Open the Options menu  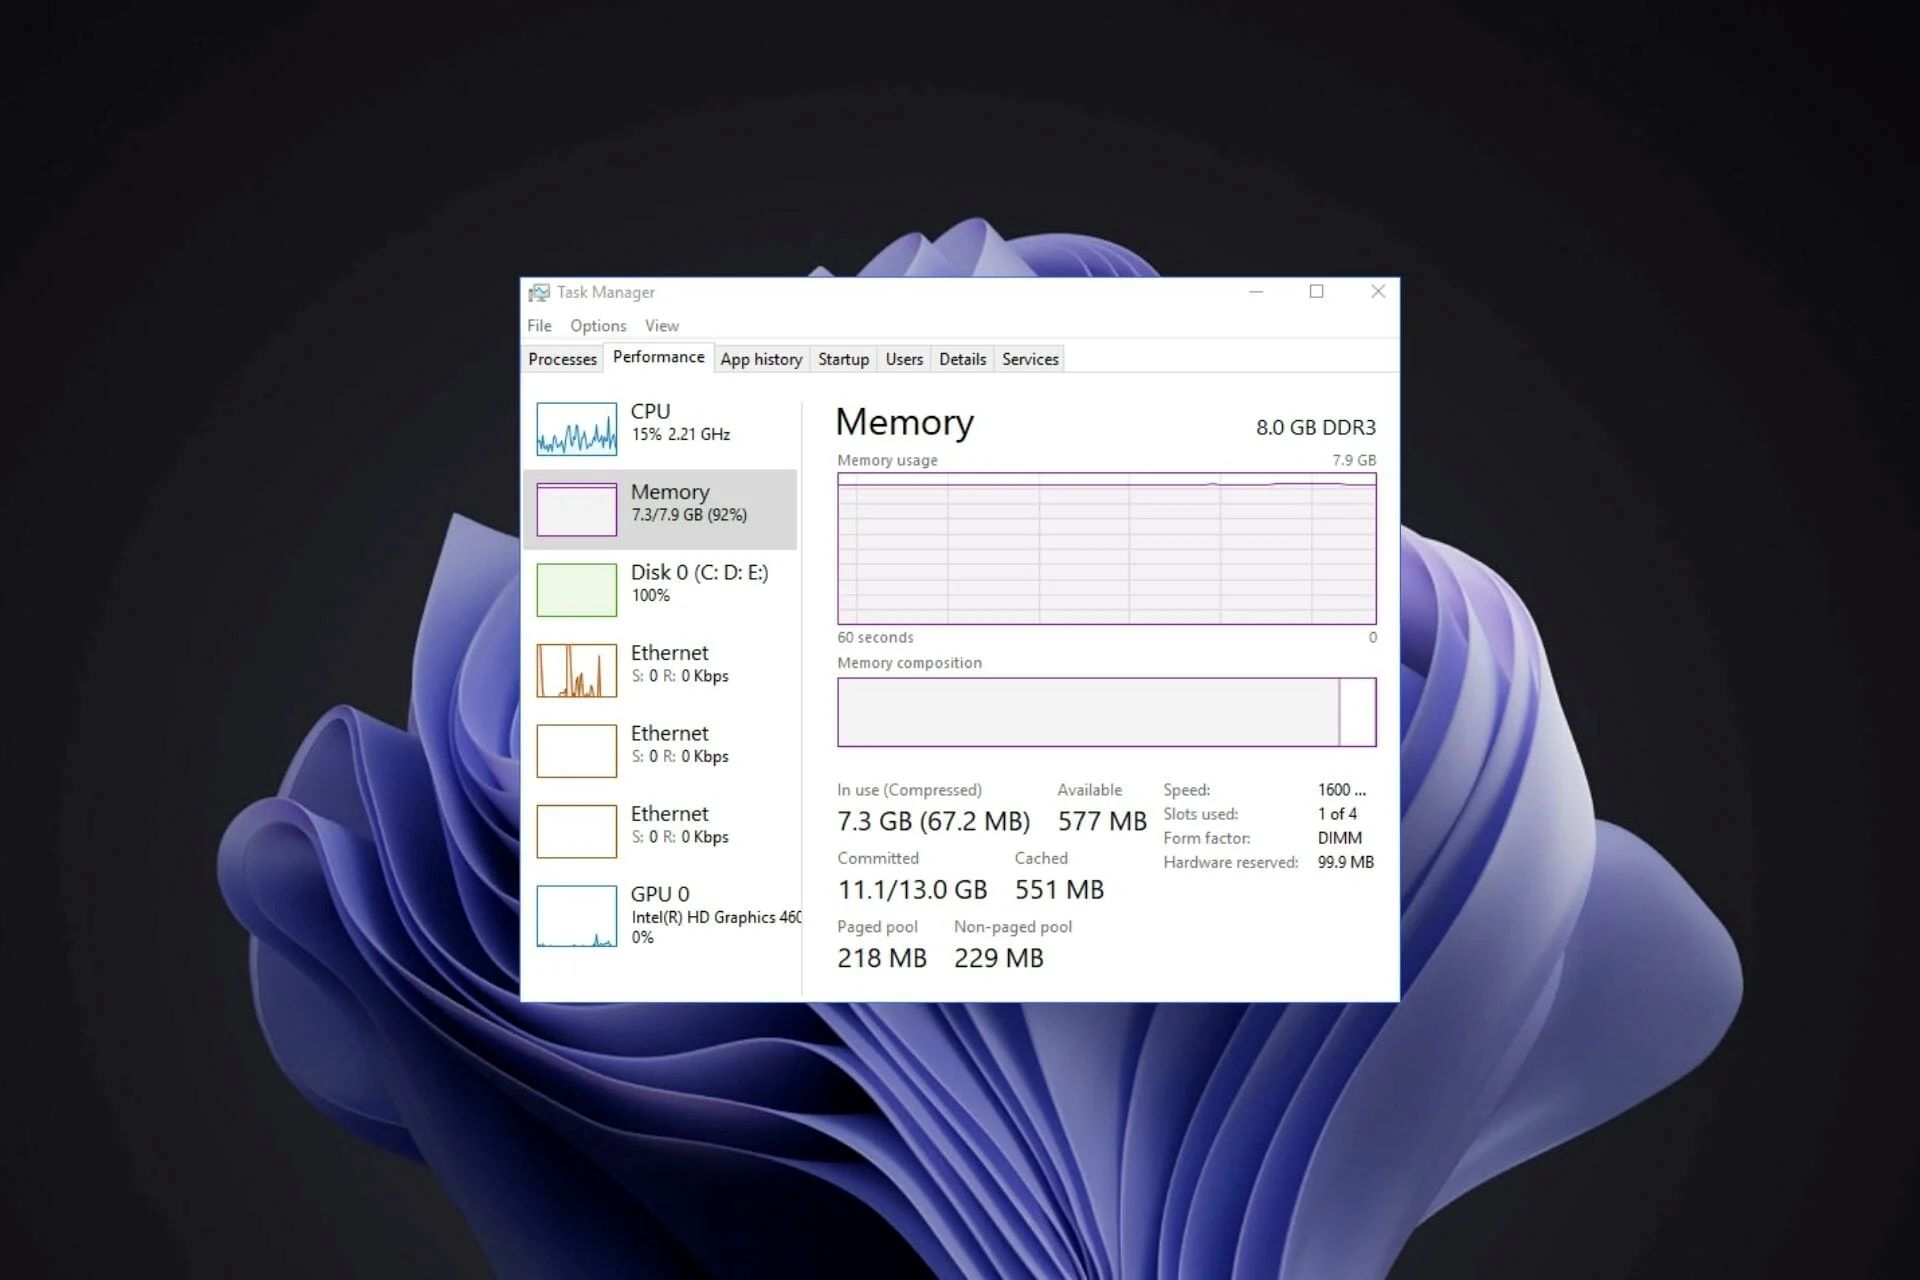pyautogui.click(x=600, y=326)
